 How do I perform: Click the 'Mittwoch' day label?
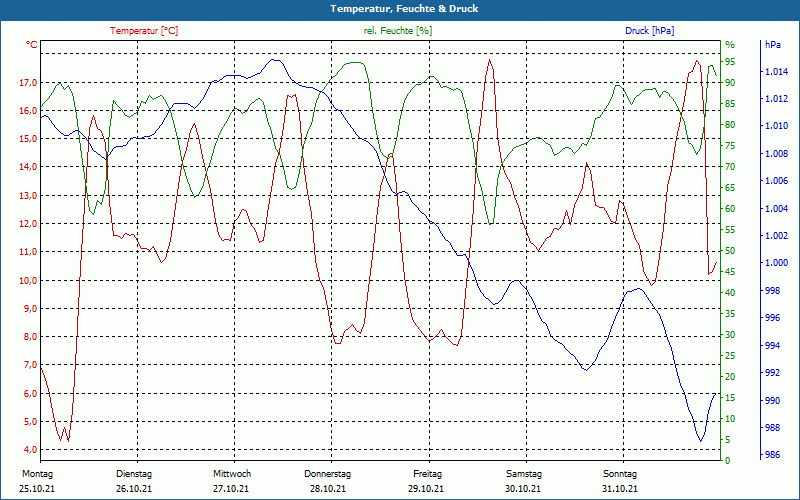[x=232, y=474]
